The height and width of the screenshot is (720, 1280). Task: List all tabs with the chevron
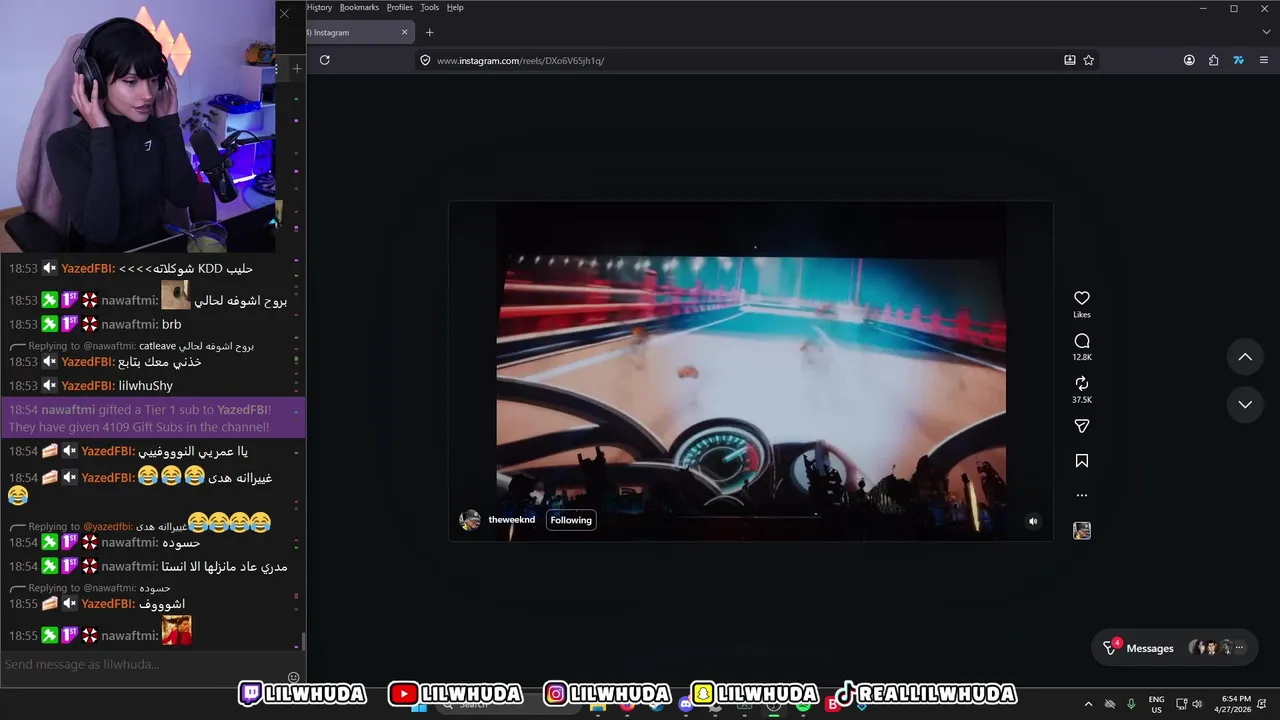coord(1266,32)
